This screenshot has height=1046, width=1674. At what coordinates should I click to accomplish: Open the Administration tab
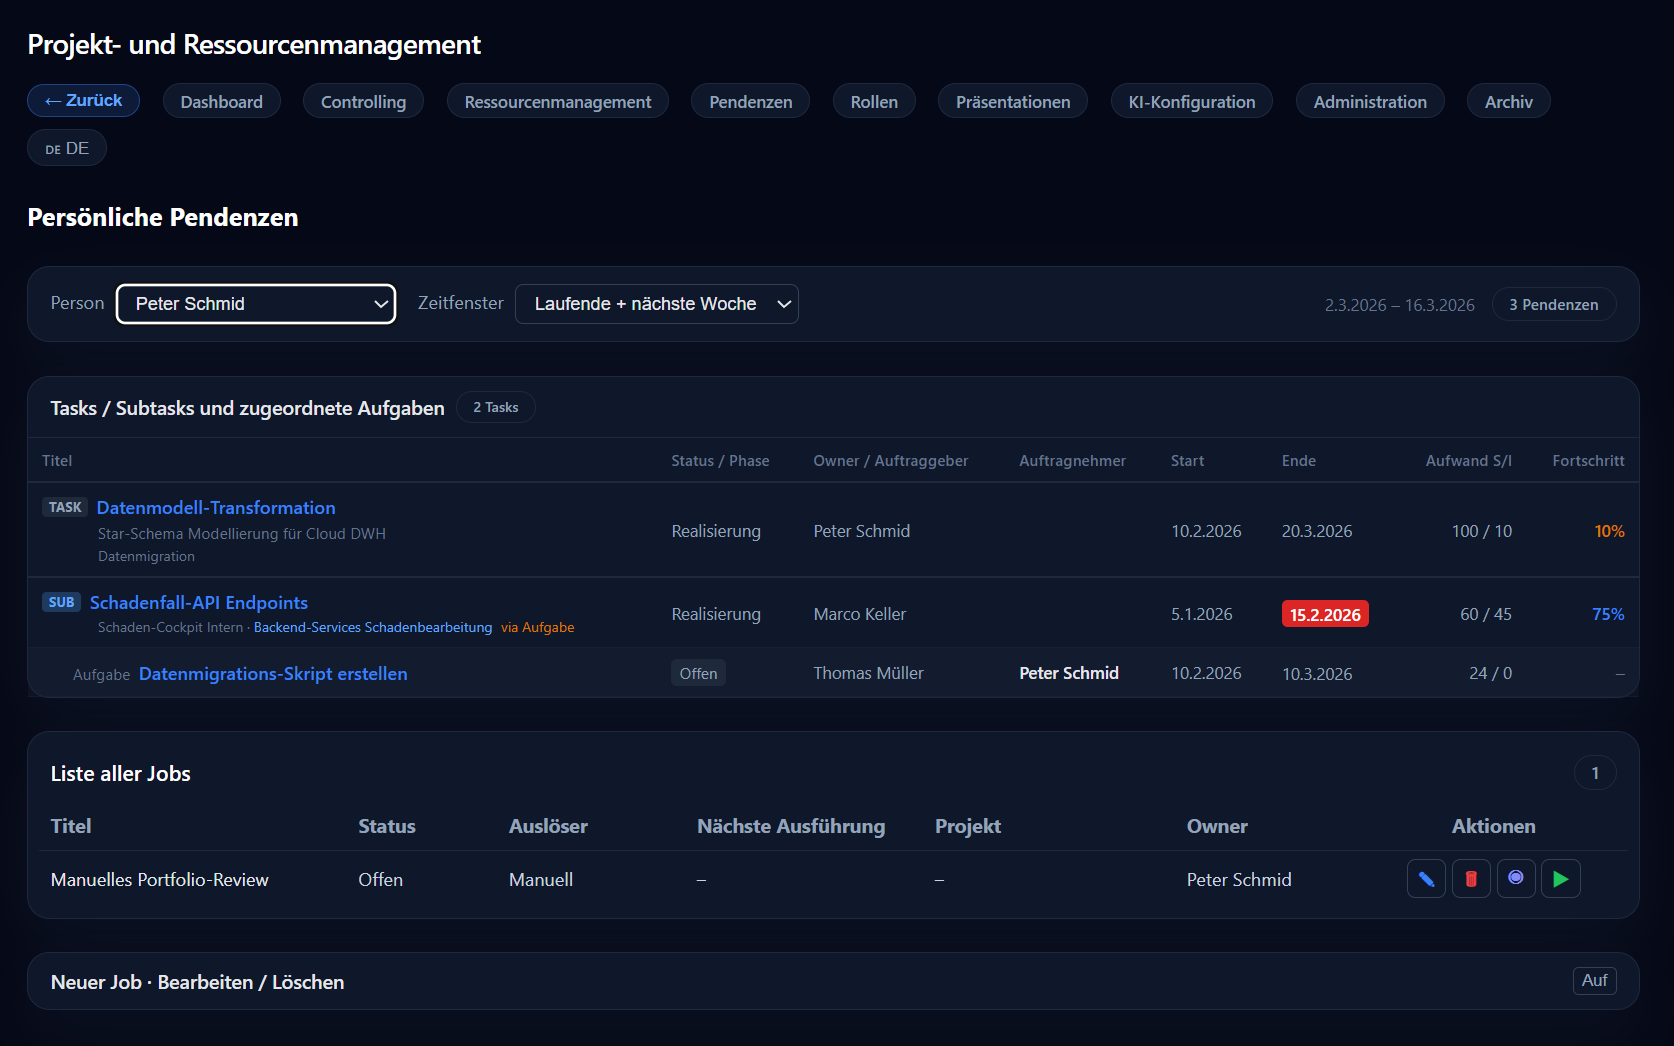point(1370,102)
